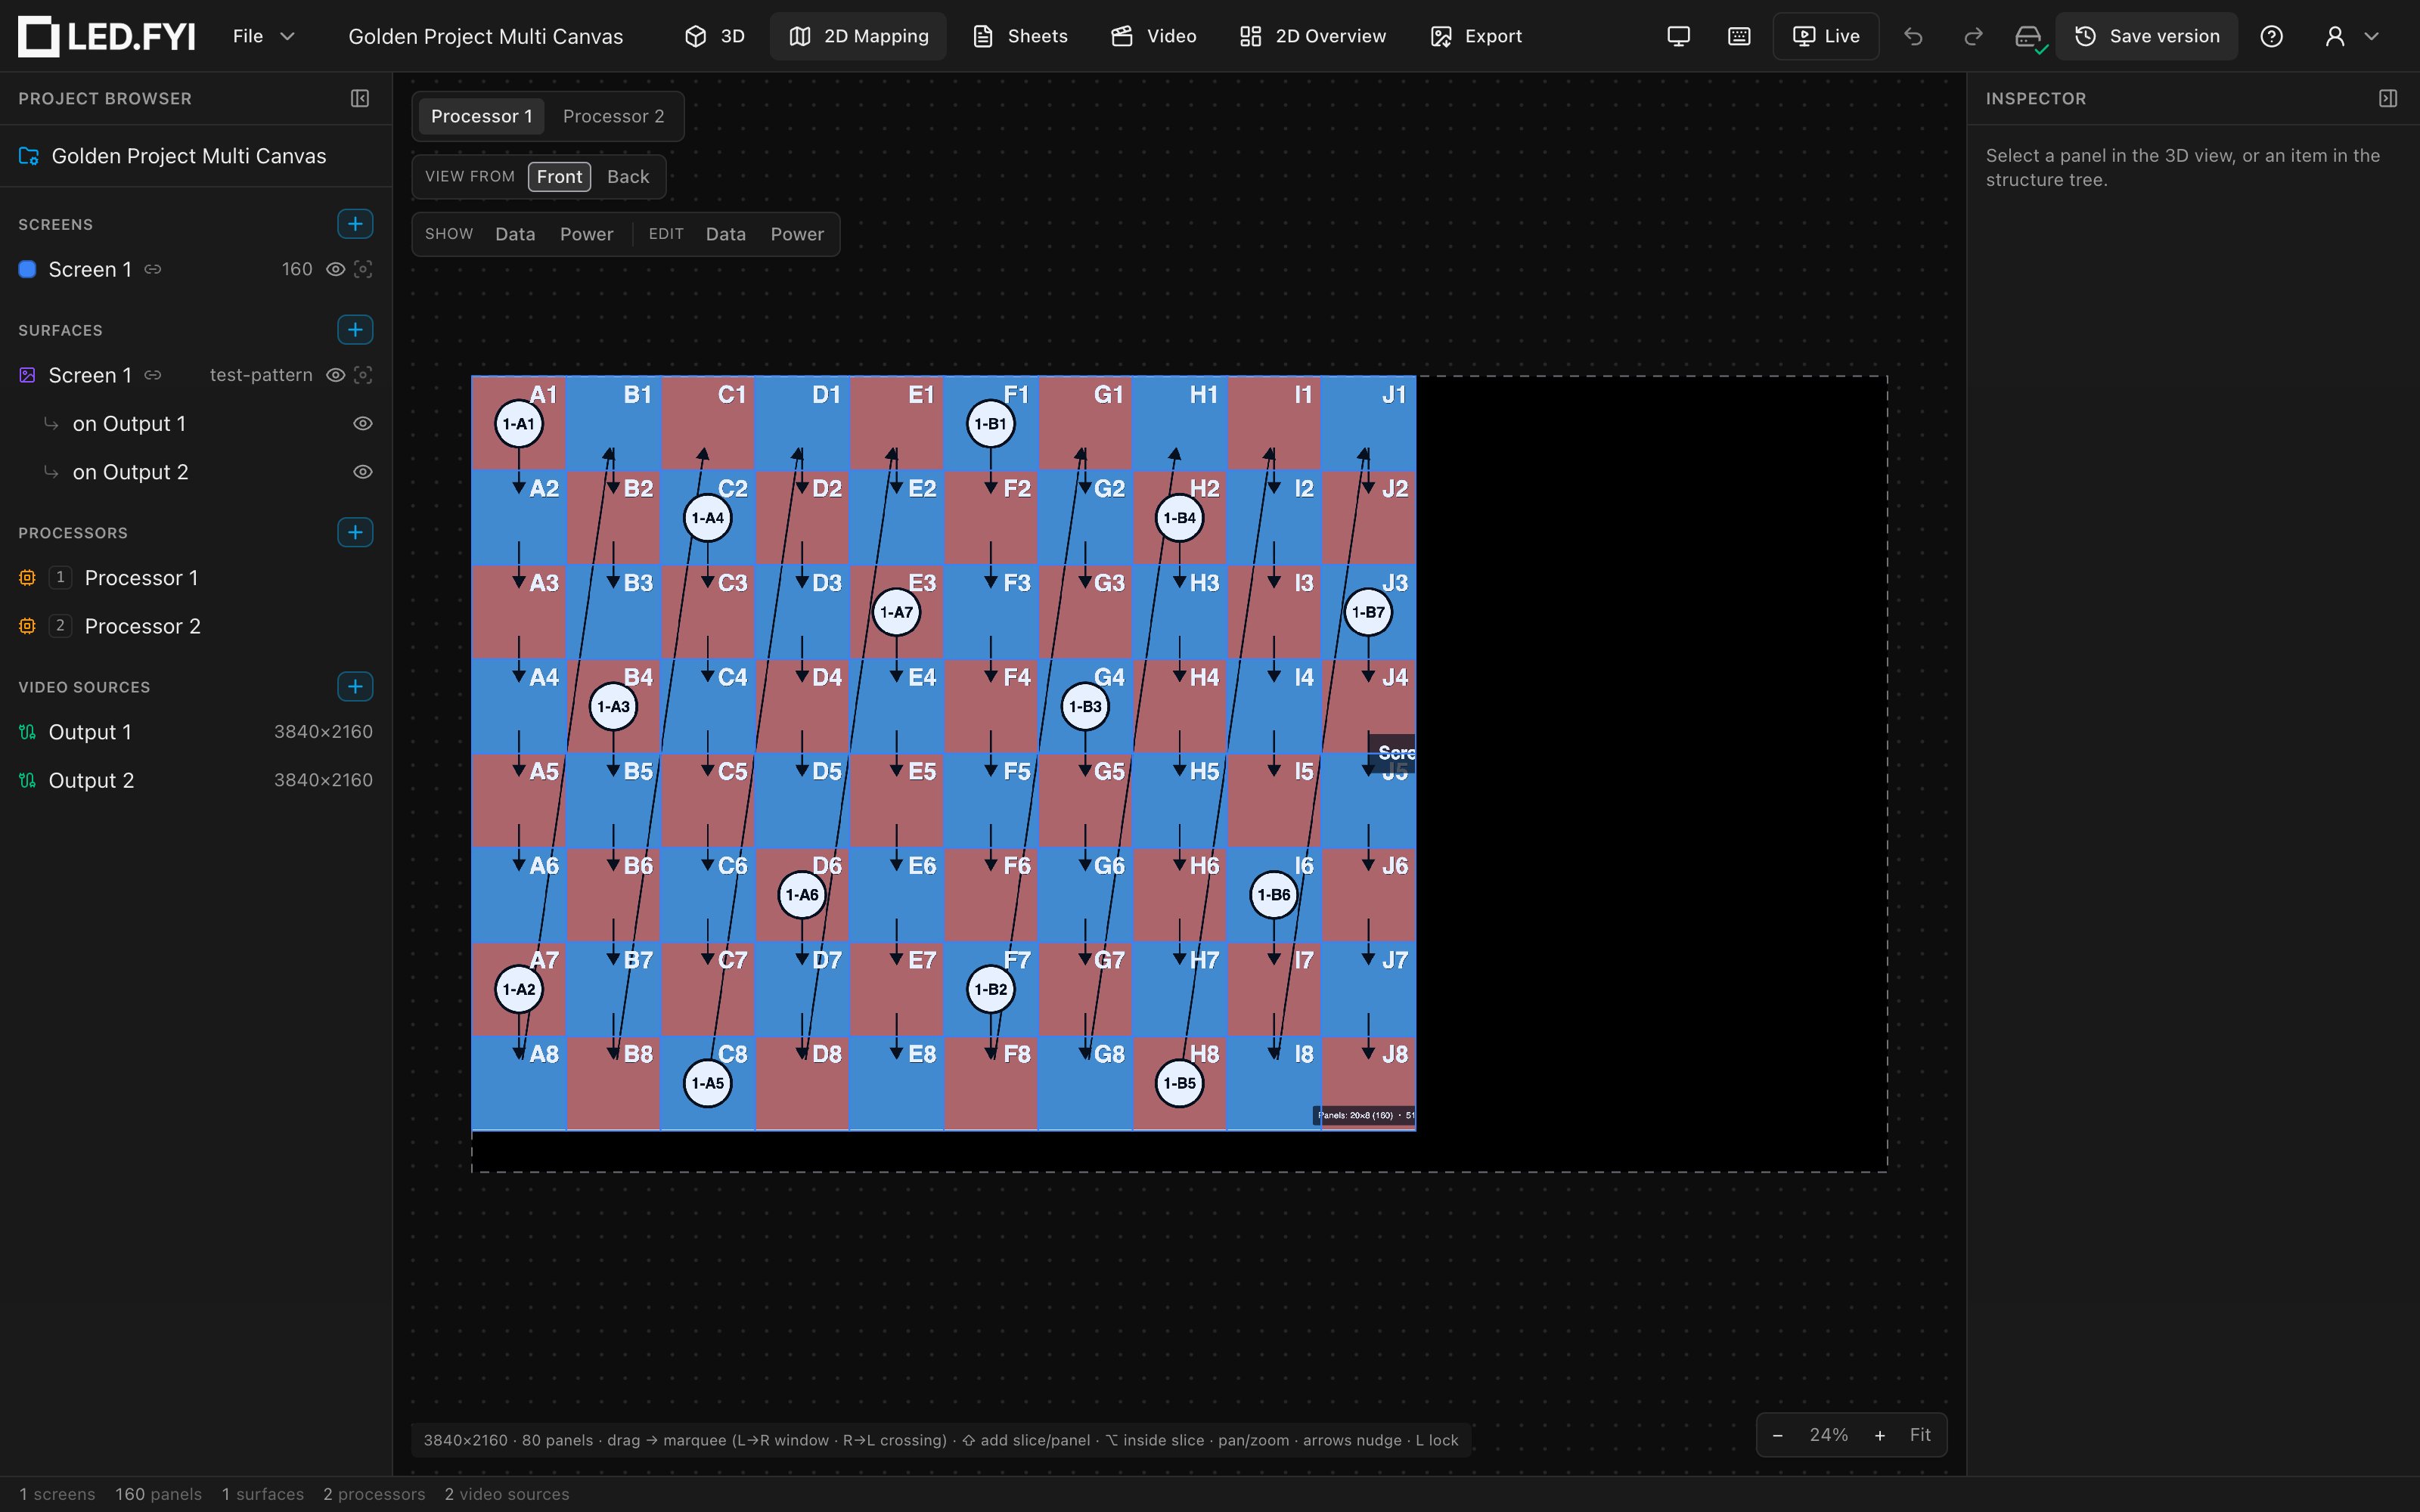This screenshot has width=2420, height=1512.
Task: Hide the 'on Output 1' mapping
Action: pyautogui.click(x=363, y=424)
